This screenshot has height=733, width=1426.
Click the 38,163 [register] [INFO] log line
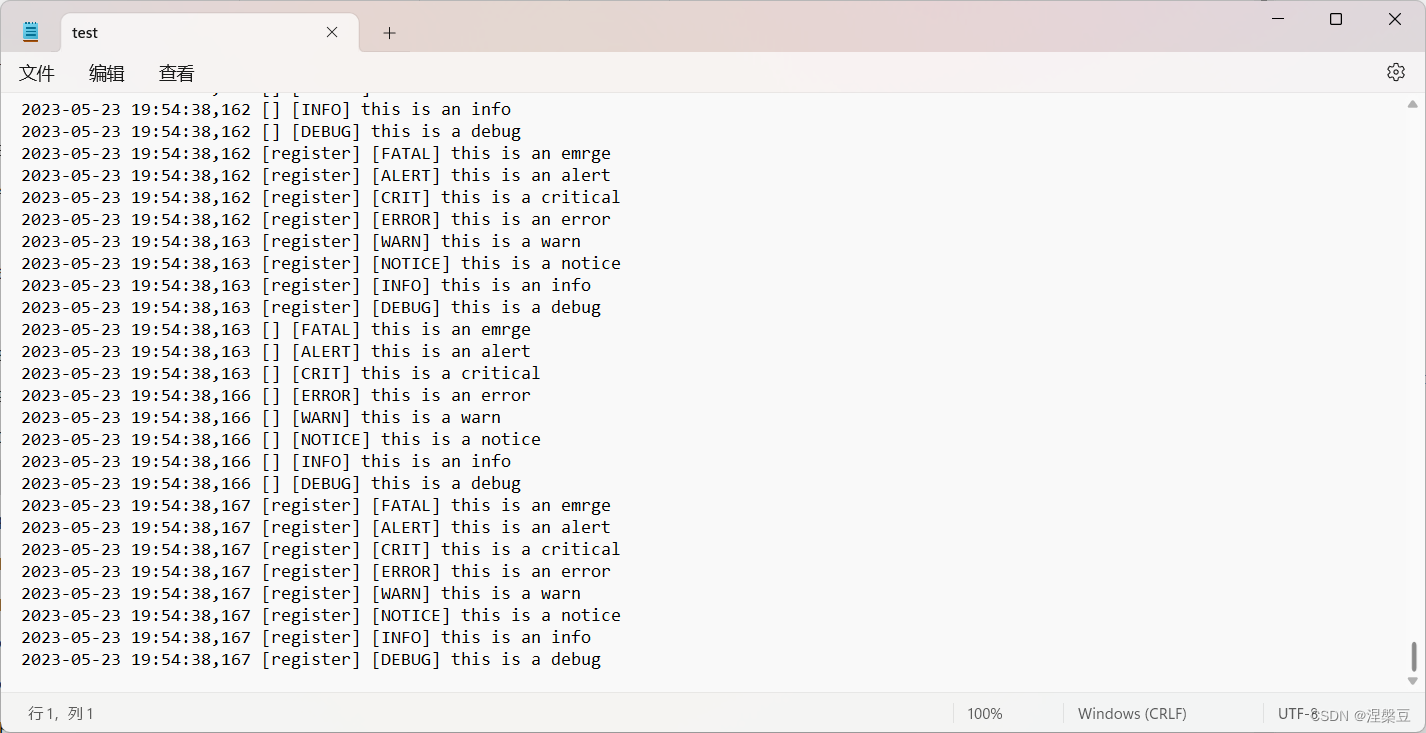pyautogui.click(x=306, y=285)
